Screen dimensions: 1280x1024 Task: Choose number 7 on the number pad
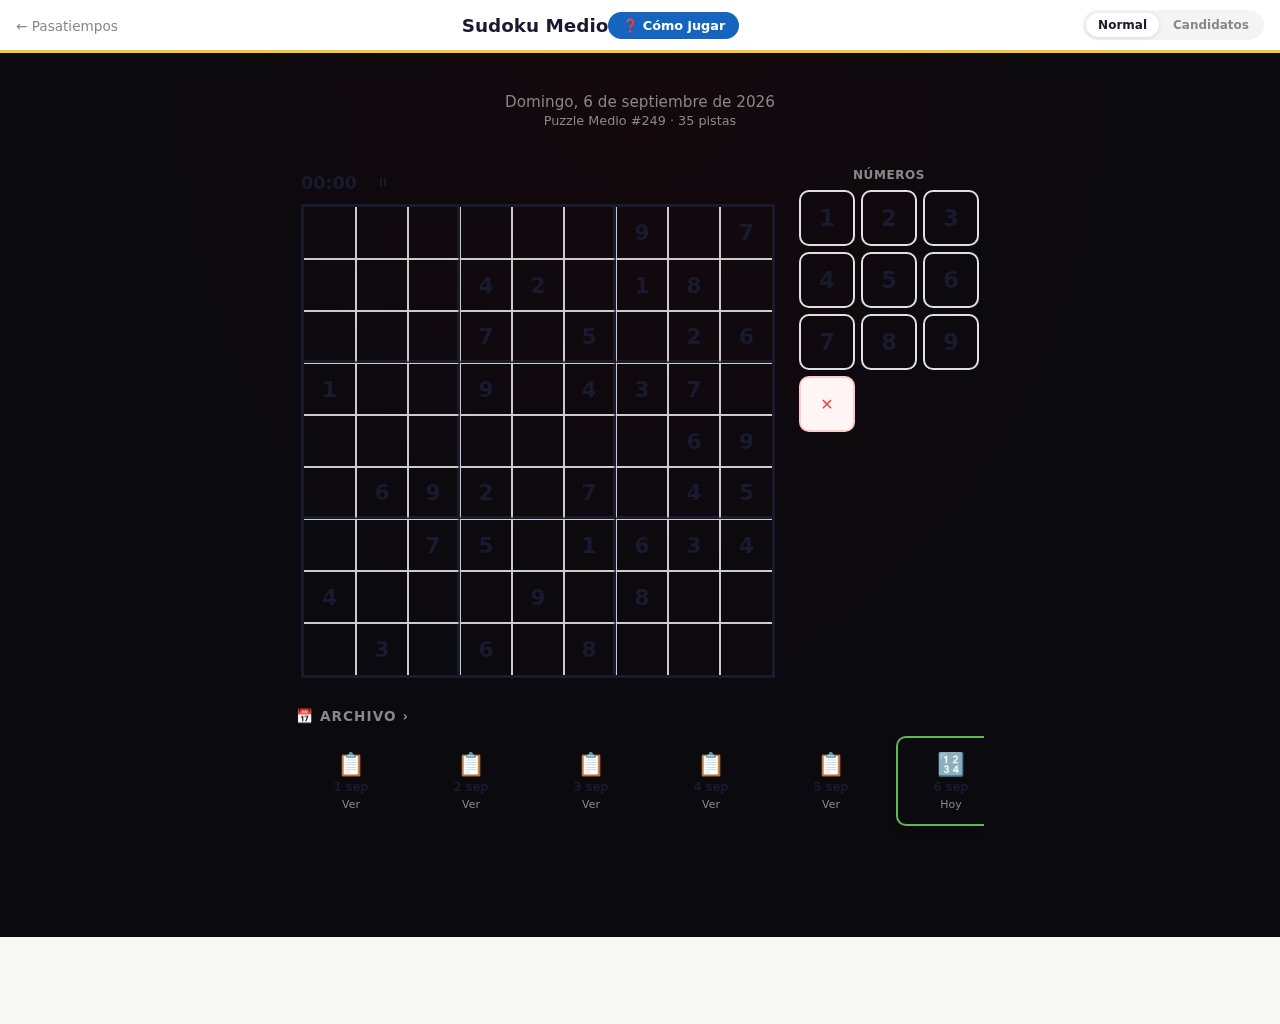[827, 342]
